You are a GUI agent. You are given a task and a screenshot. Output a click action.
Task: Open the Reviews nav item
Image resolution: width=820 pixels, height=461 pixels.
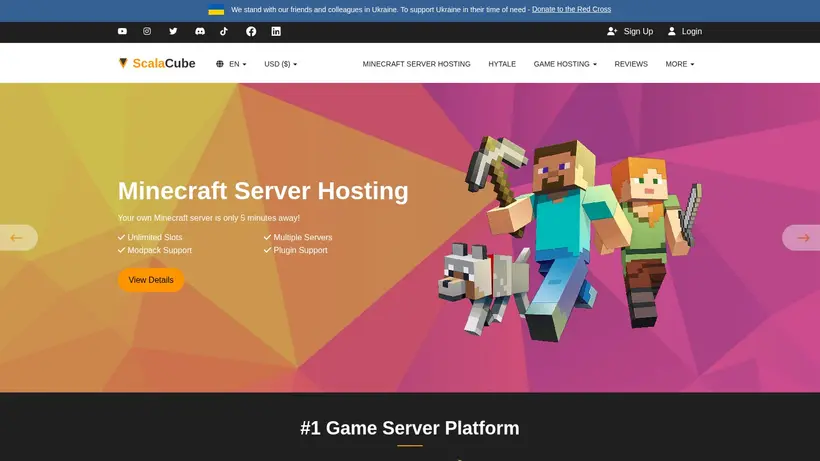[631, 64]
